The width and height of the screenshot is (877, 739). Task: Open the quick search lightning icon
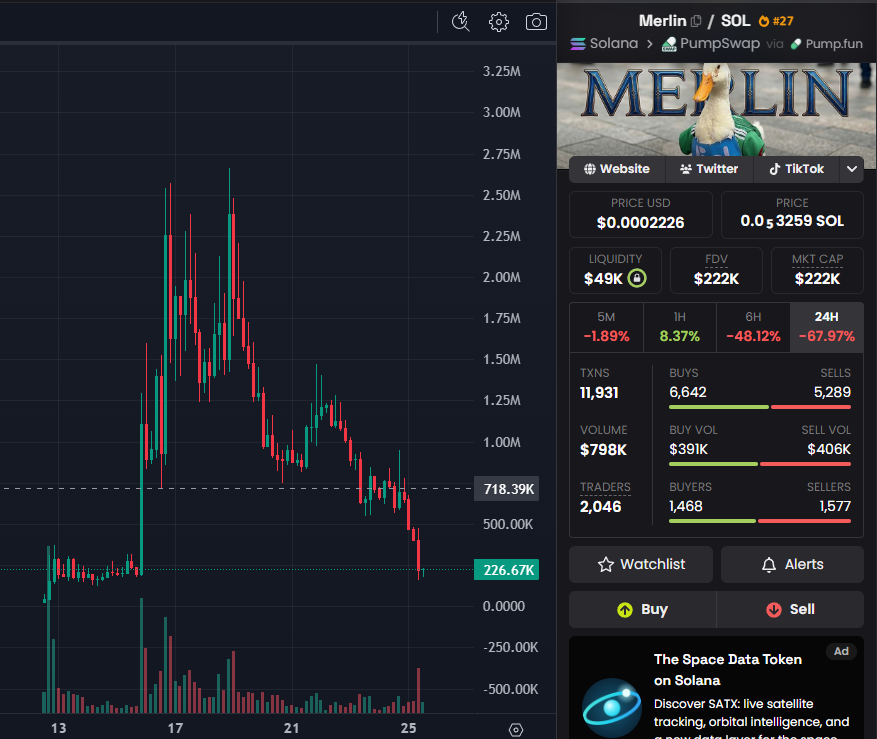pyautogui.click(x=461, y=22)
